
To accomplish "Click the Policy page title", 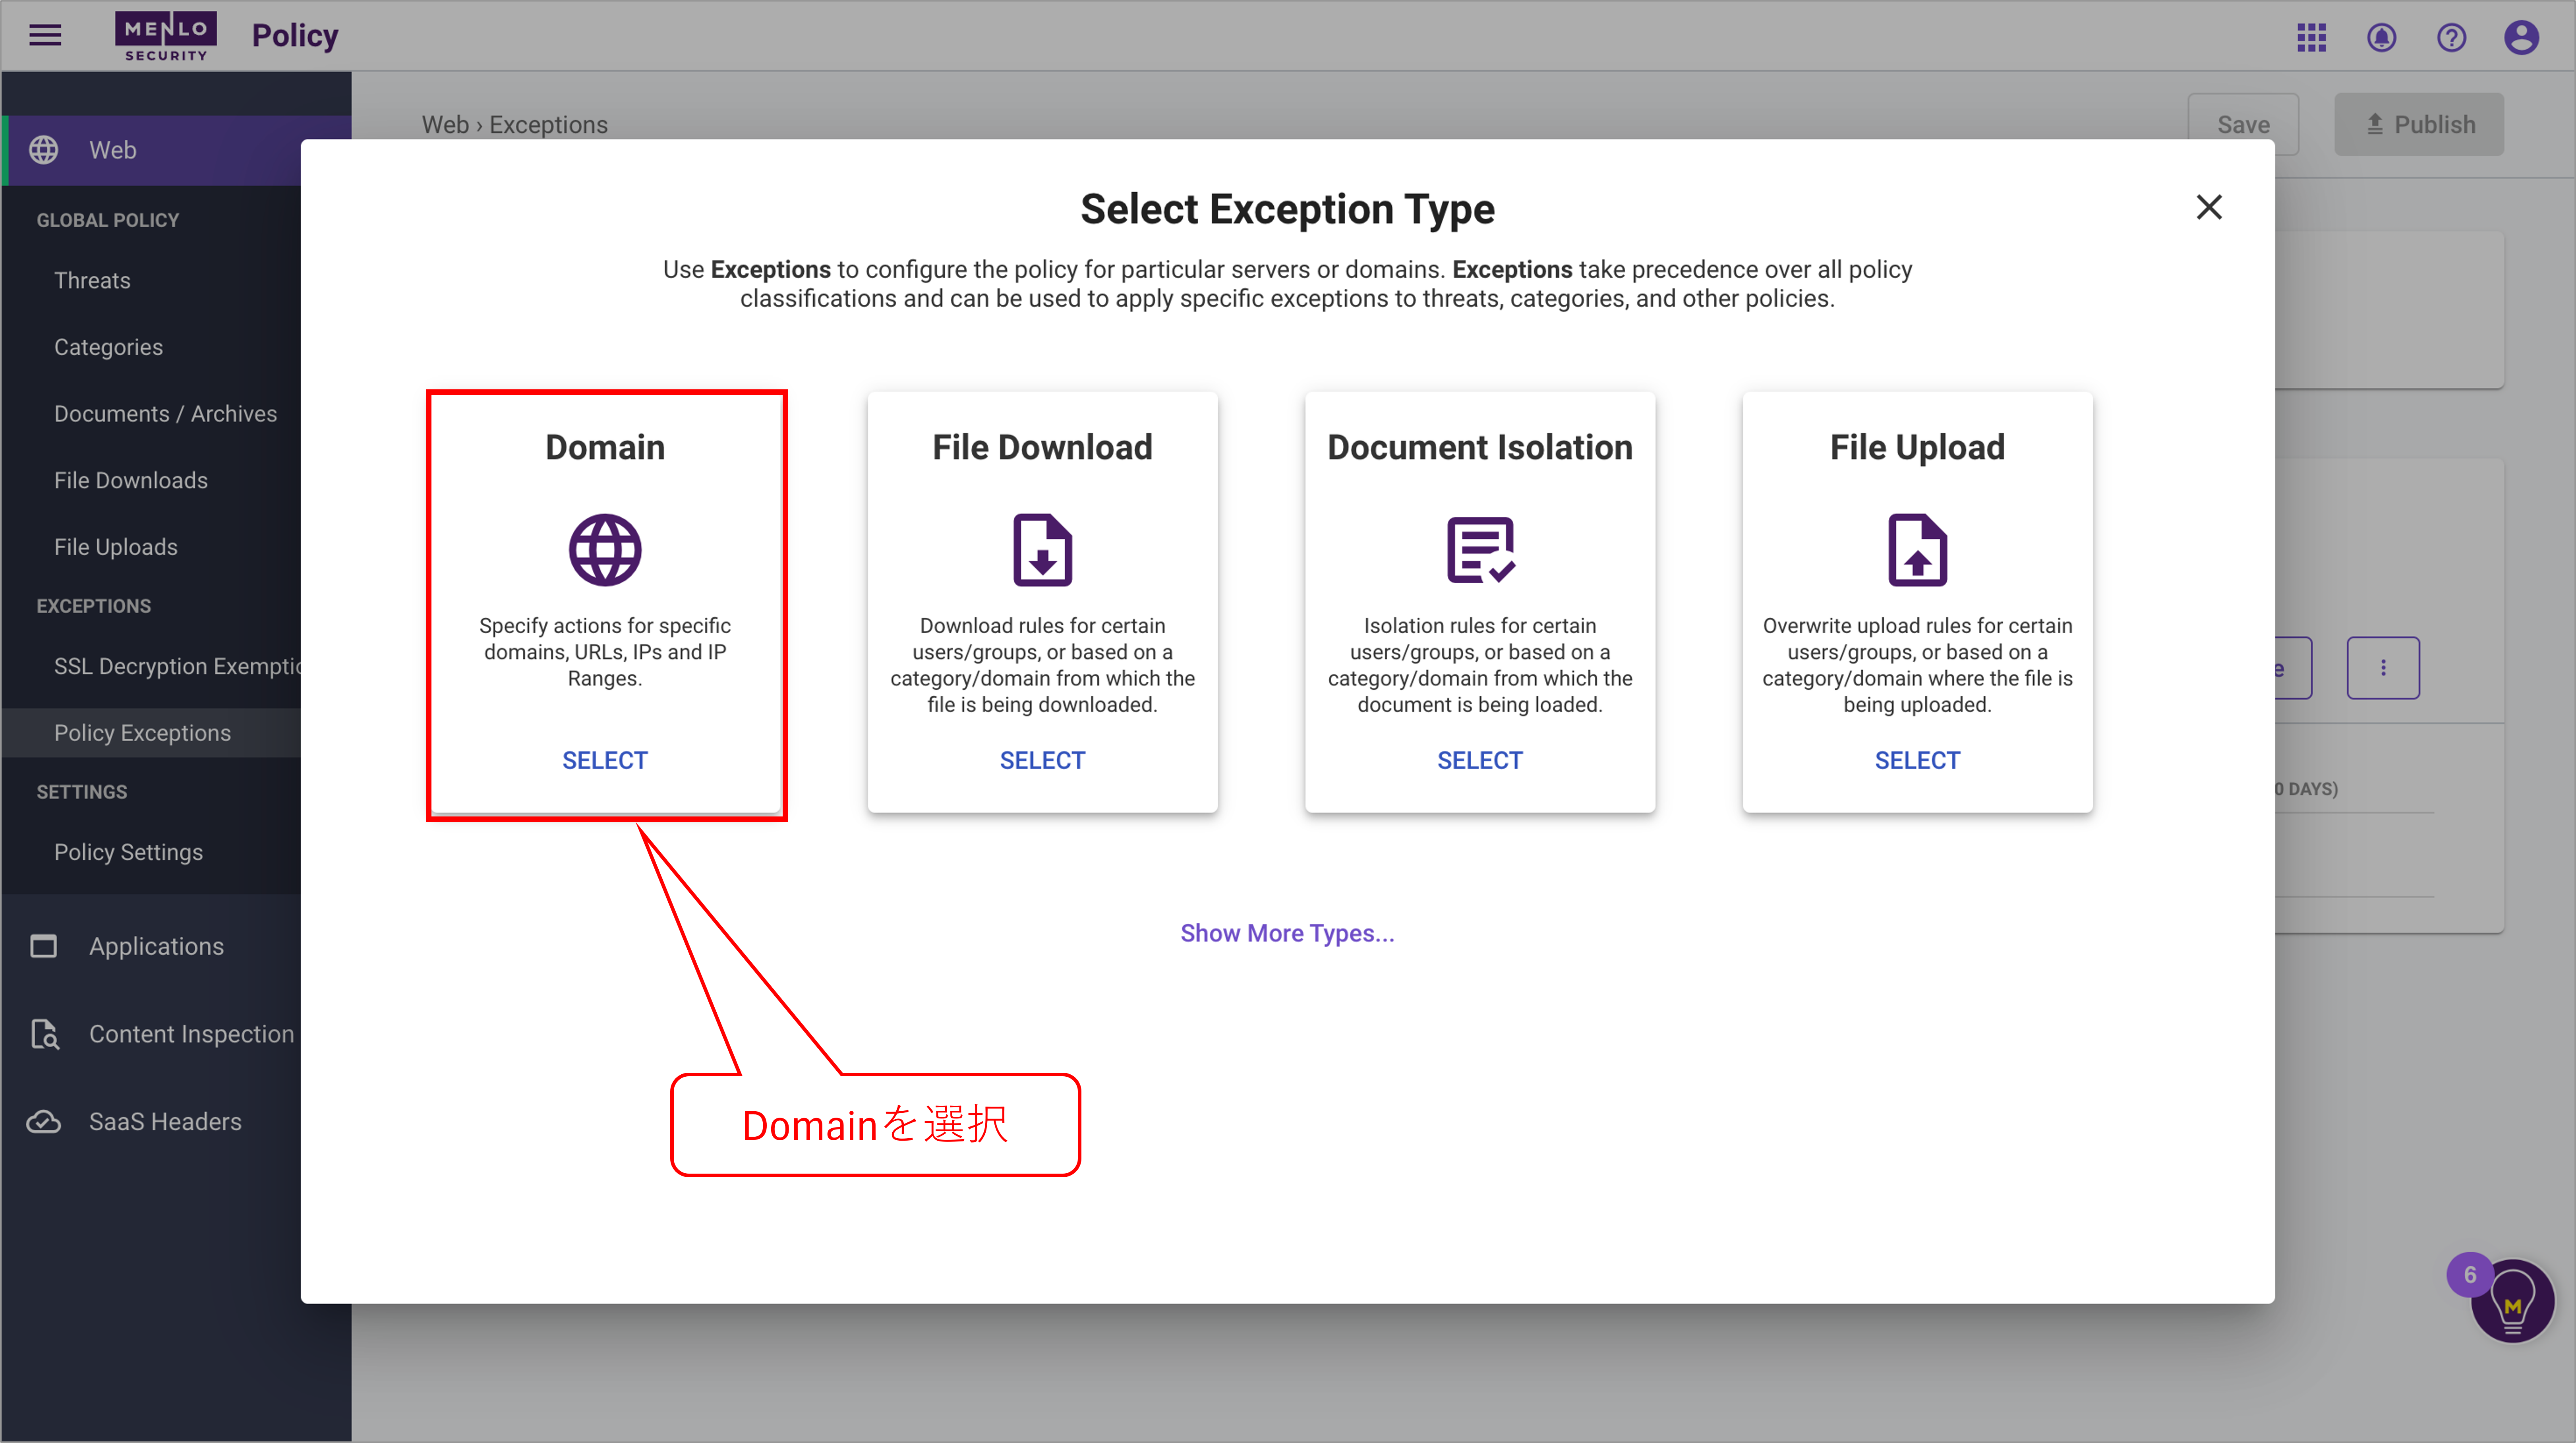I will coord(295,36).
